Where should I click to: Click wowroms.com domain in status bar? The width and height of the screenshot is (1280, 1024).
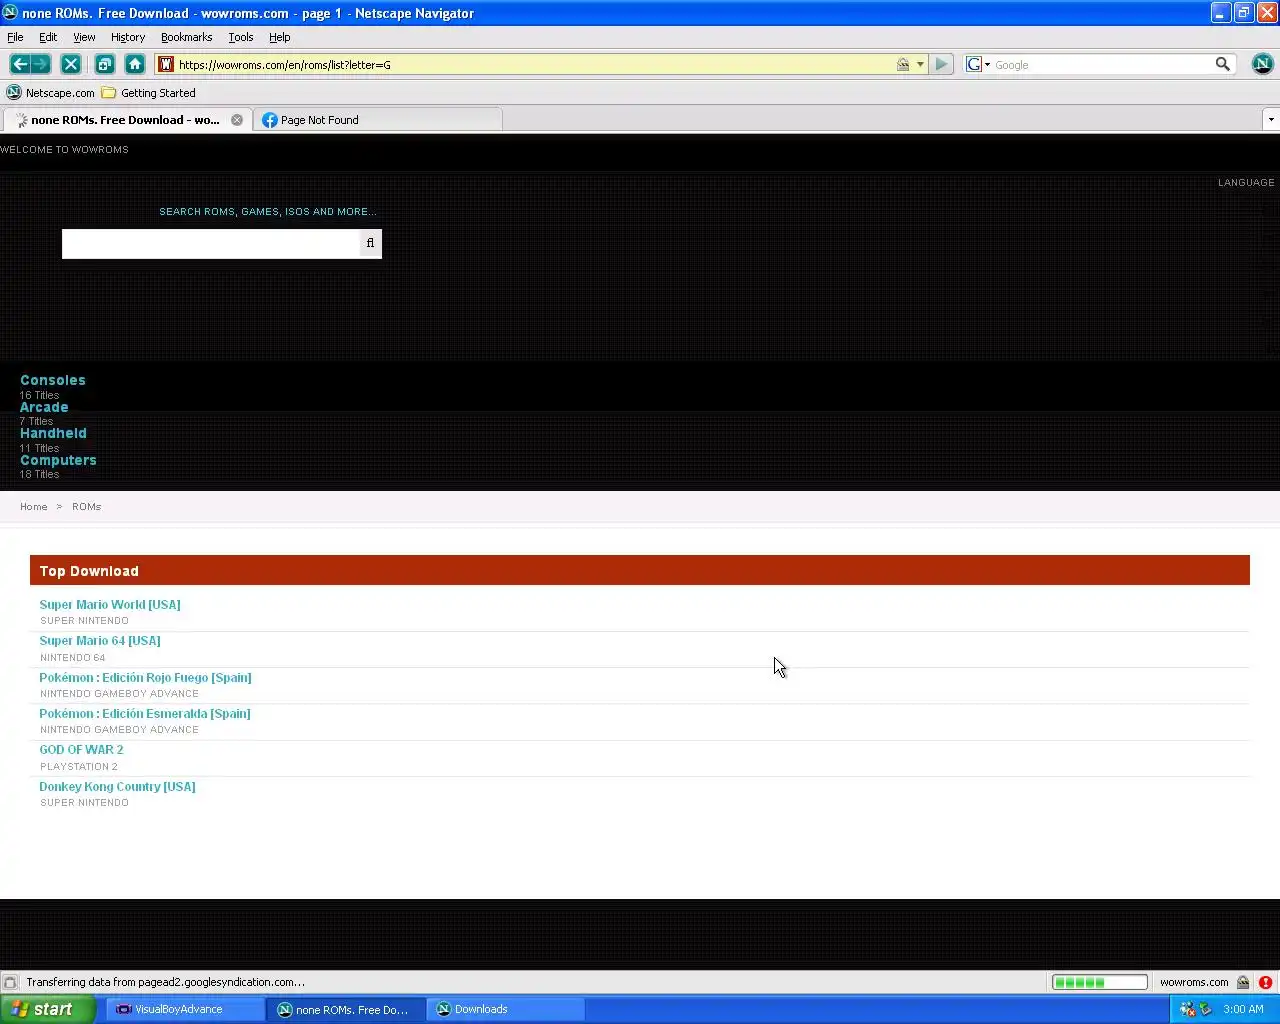pos(1194,982)
